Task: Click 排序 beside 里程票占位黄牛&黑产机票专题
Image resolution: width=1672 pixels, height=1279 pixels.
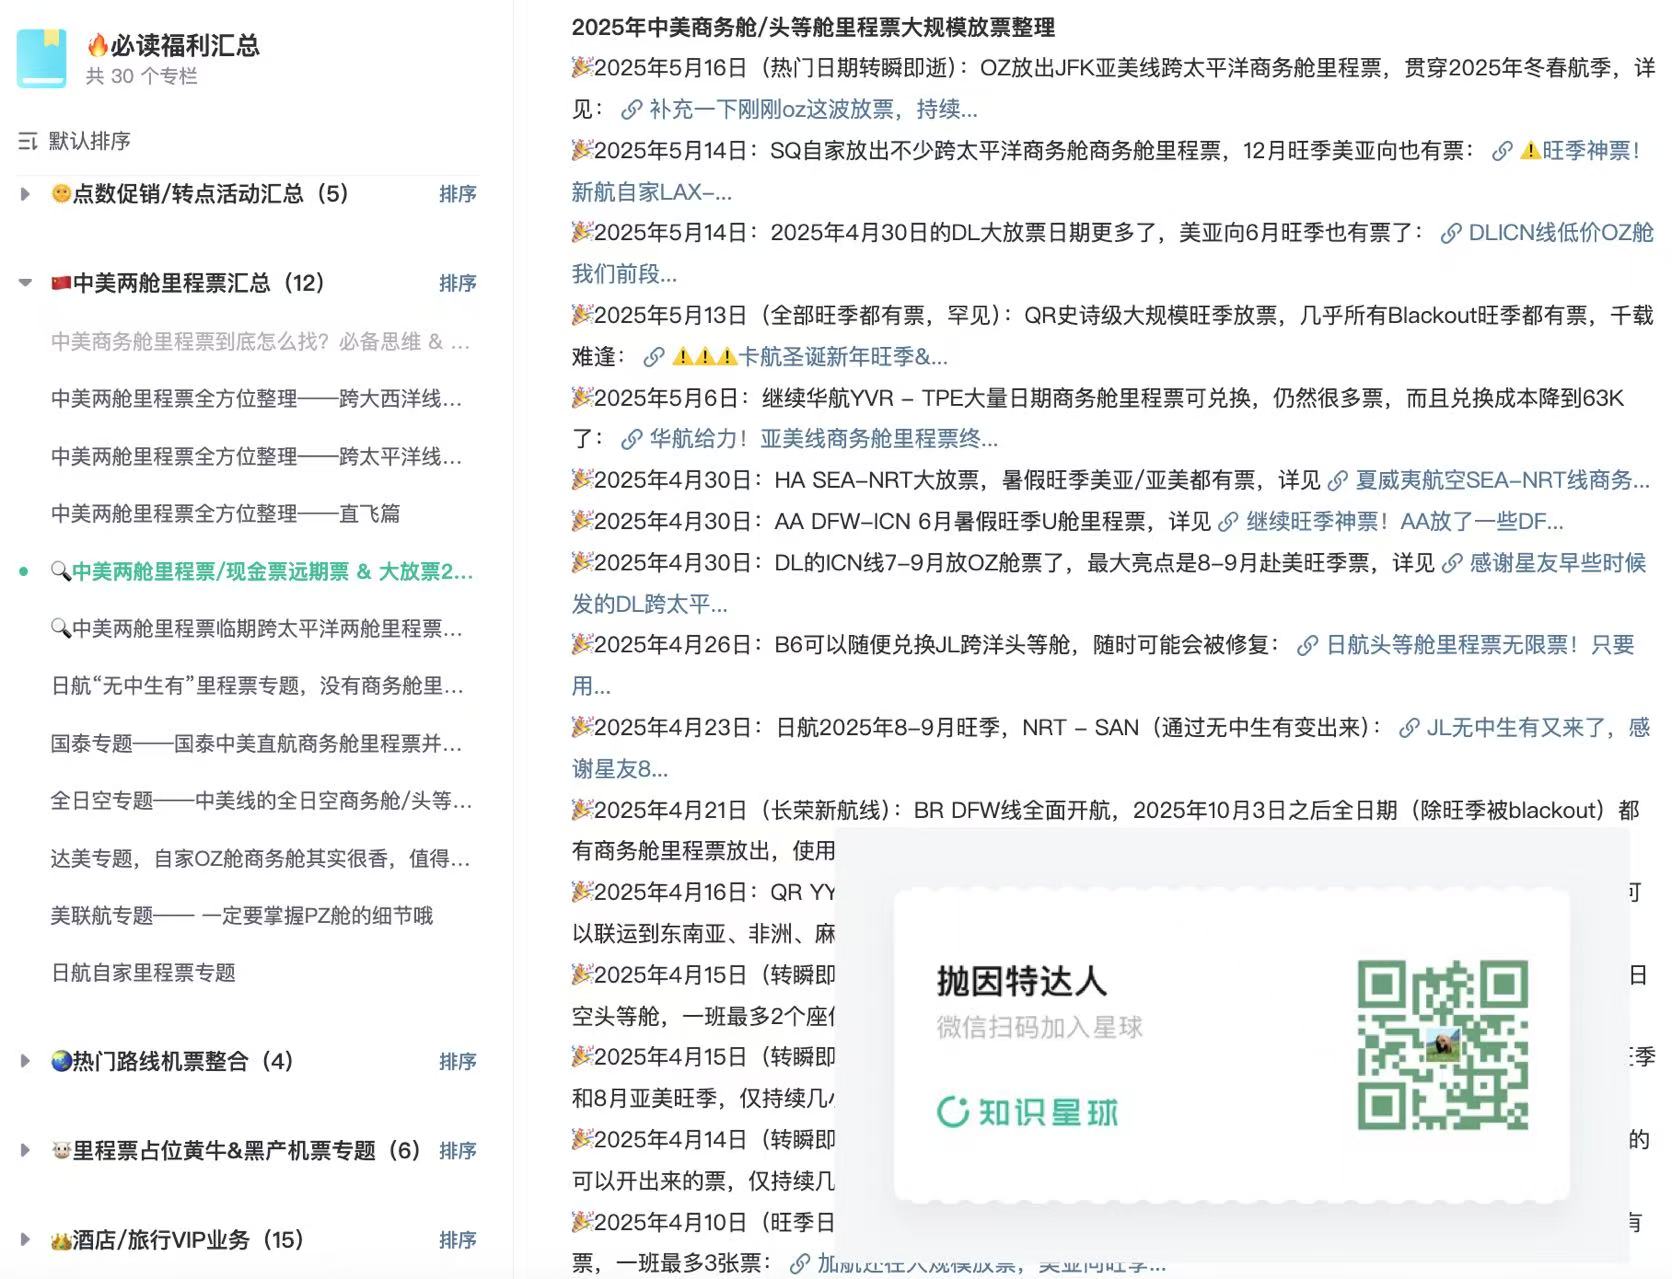Action: pyautogui.click(x=457, y=1151)
